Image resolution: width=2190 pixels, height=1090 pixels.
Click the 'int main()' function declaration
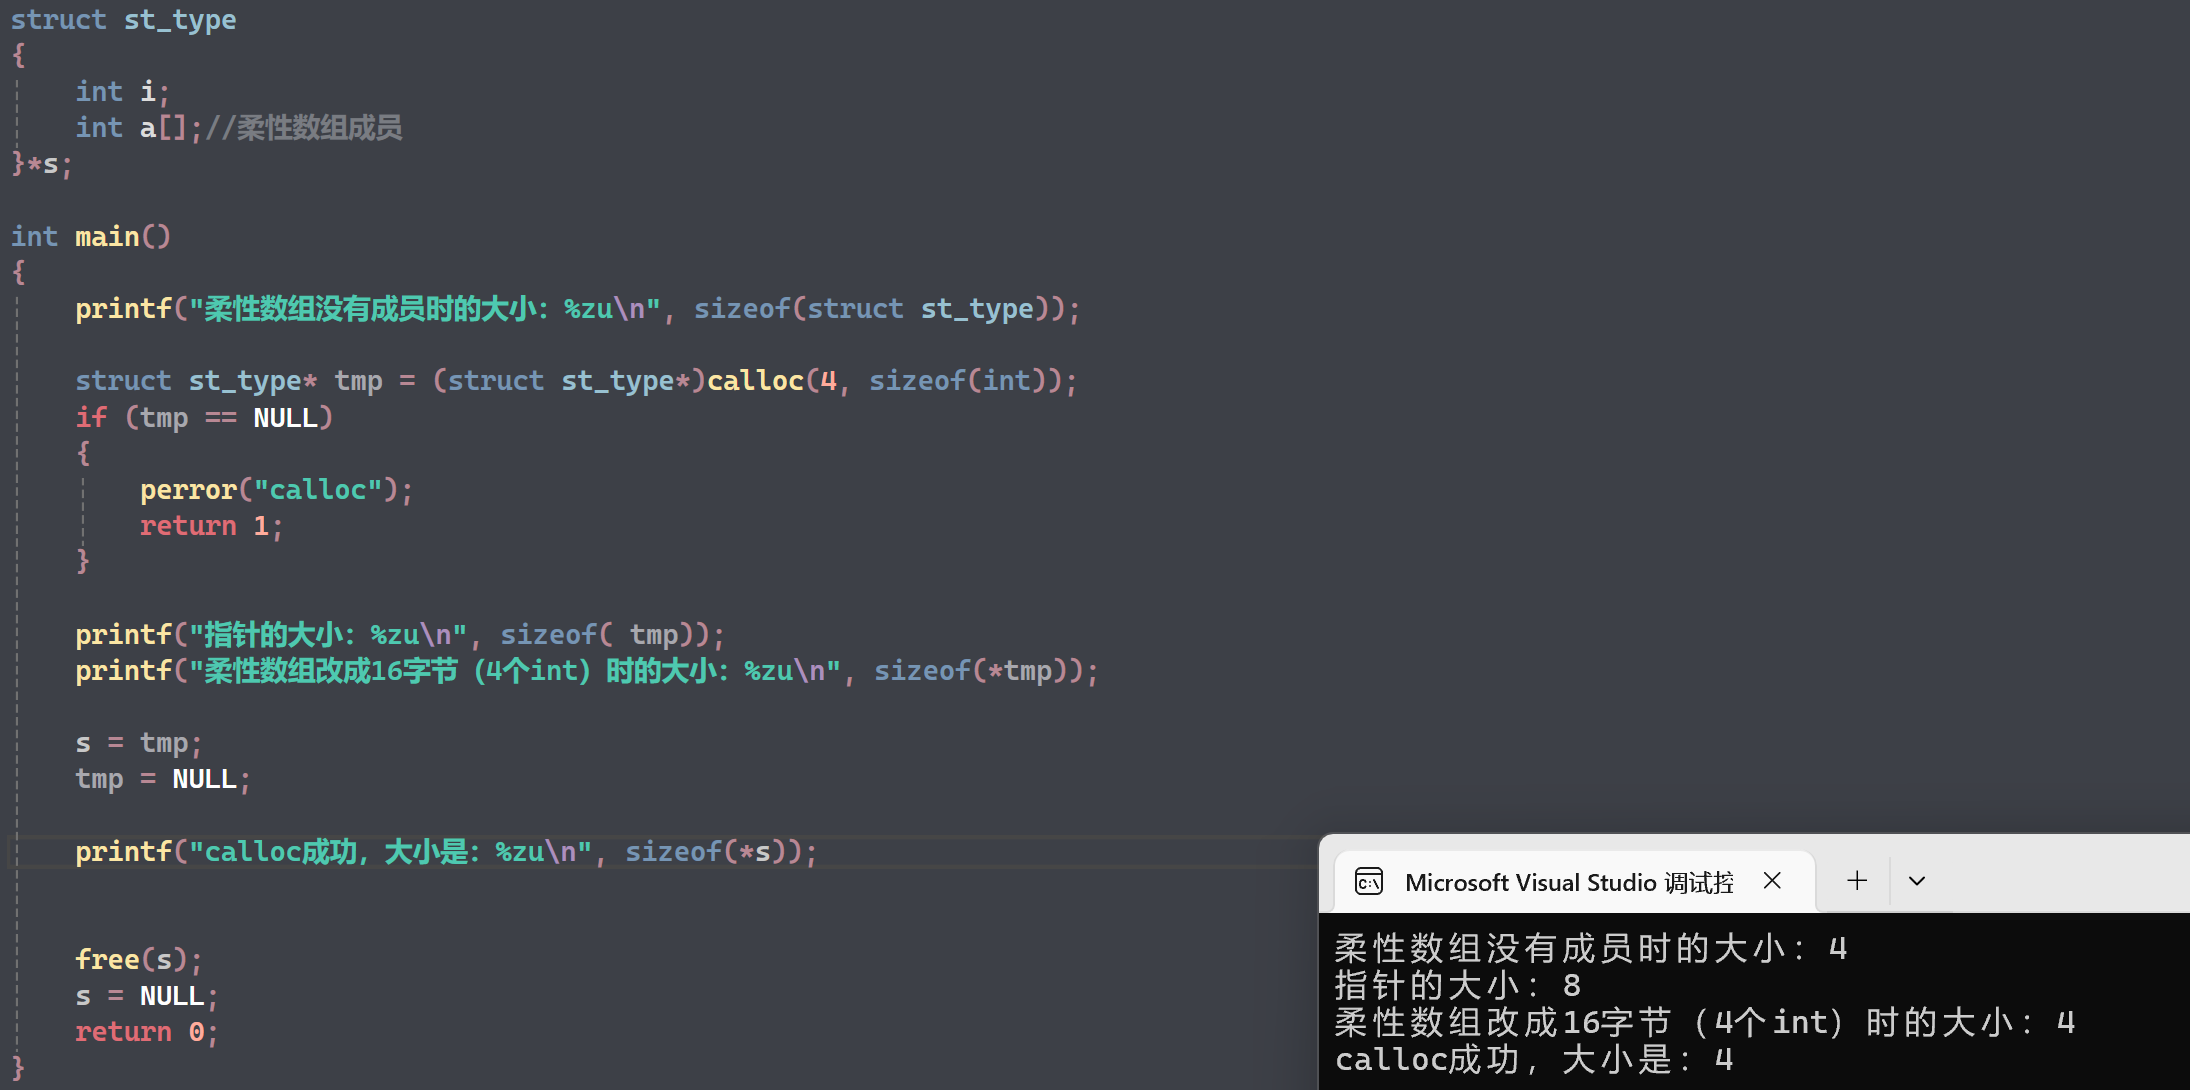[90, 237]
